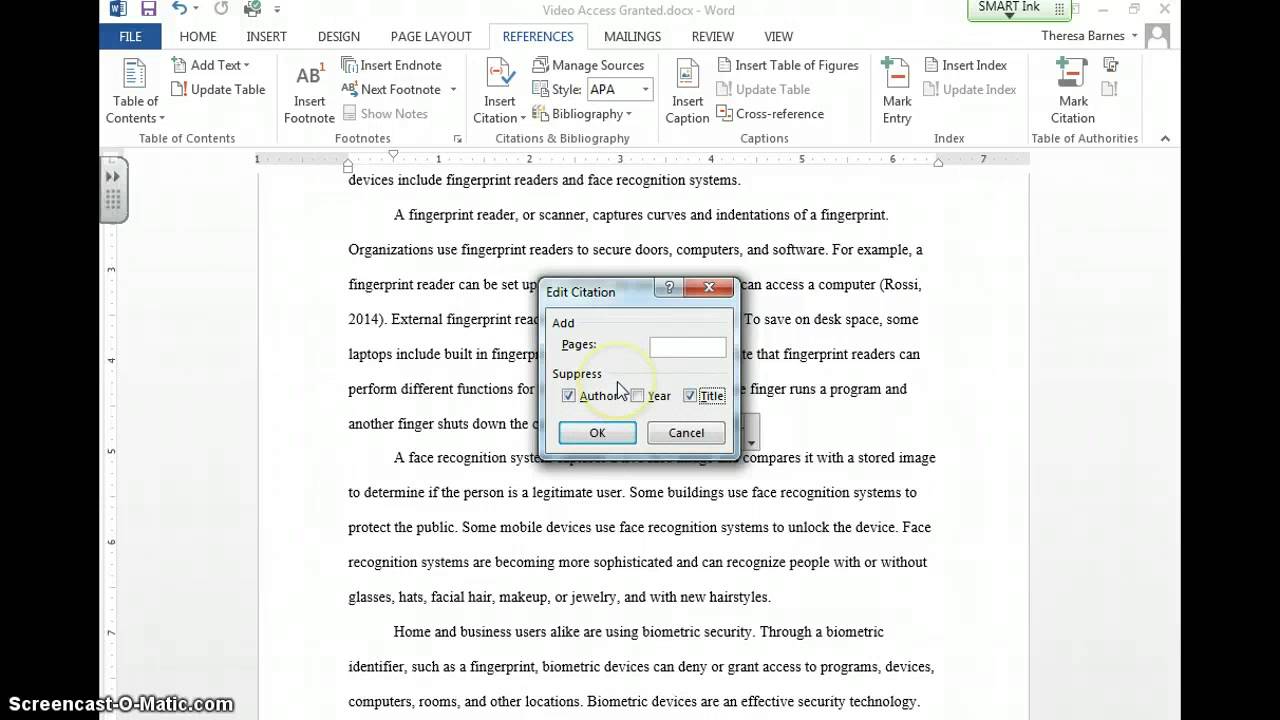Click Update Index
Viewport: 1280px width, 720px height.
point(969,89)
